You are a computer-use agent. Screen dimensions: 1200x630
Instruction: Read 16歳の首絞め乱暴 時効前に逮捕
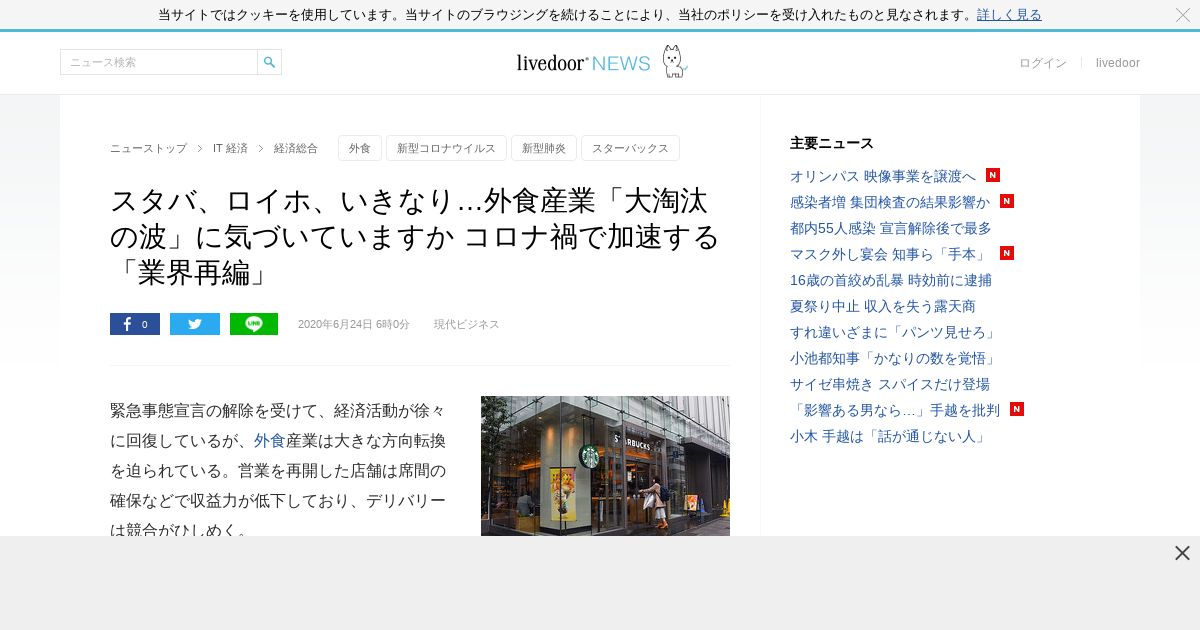pyautogui.click(x=891, y=280)
